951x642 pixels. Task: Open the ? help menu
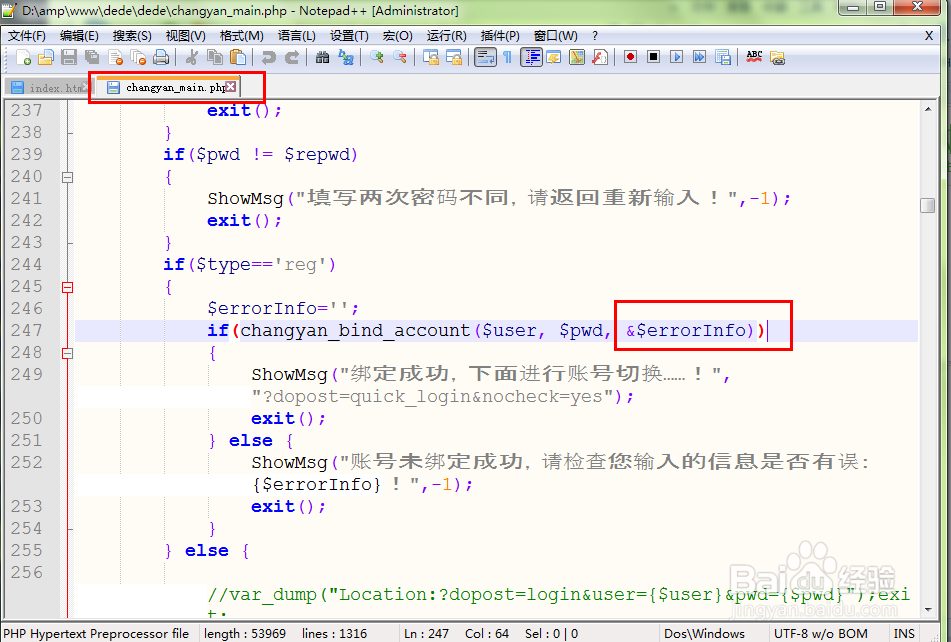point(595,36)
